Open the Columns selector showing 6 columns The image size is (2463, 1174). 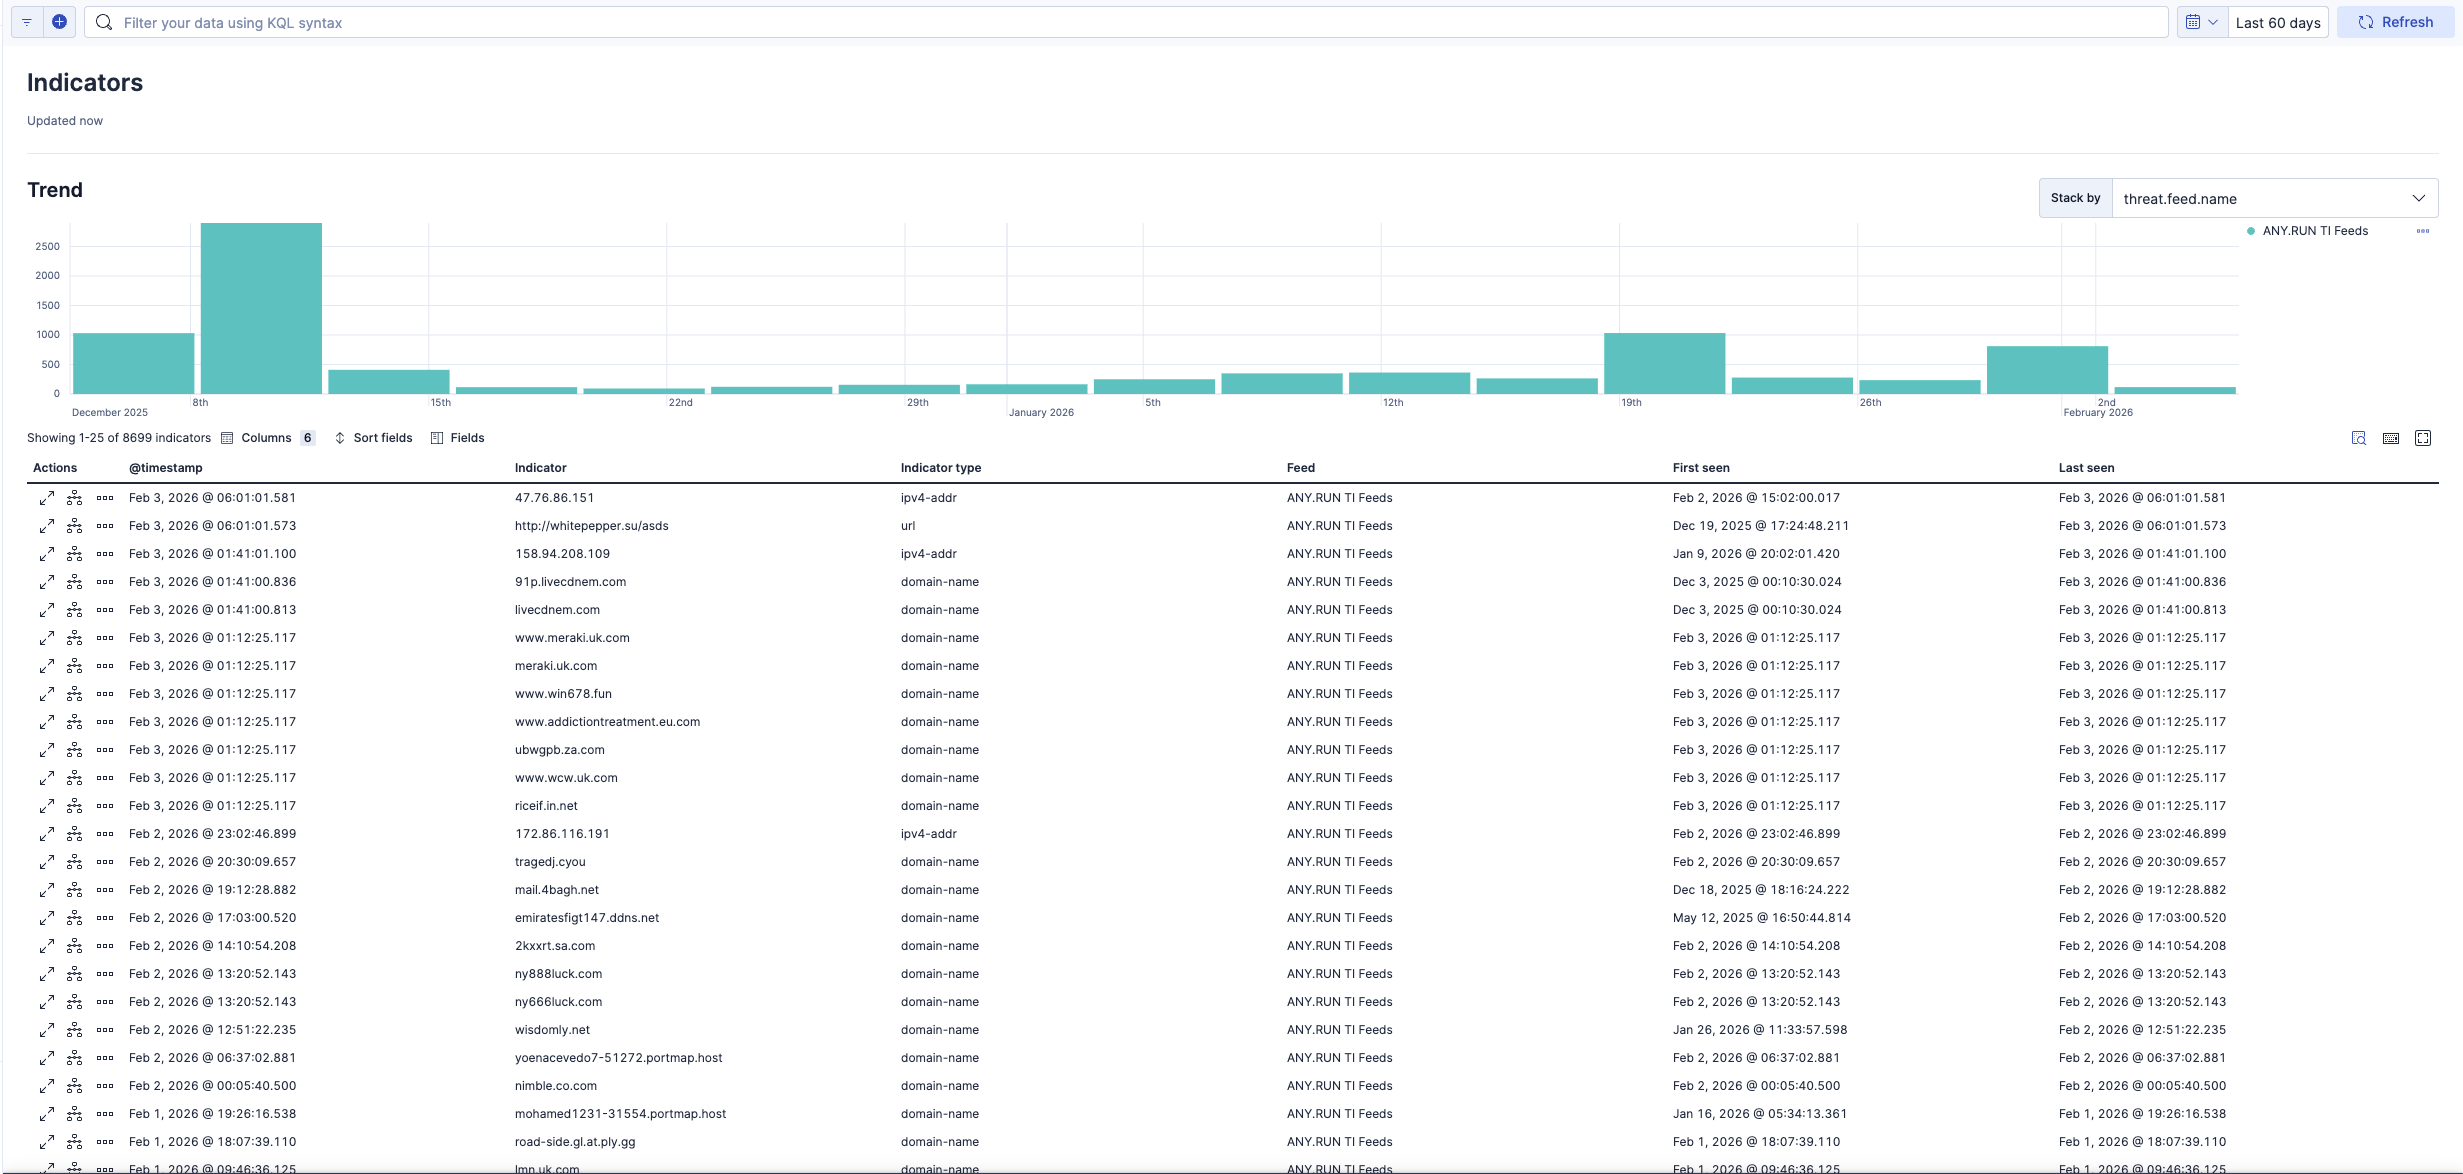(267, 437)
